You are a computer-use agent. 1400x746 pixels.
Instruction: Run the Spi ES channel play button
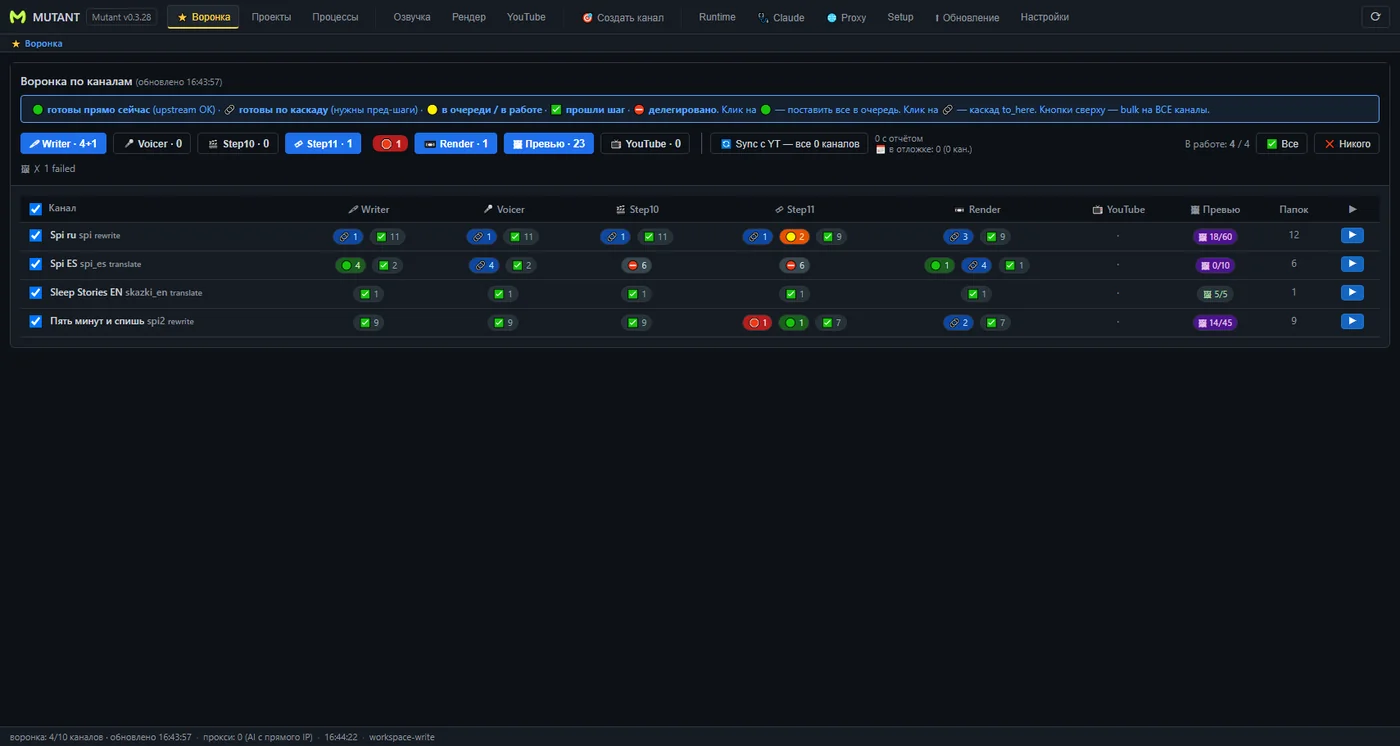click(1352, 264)
